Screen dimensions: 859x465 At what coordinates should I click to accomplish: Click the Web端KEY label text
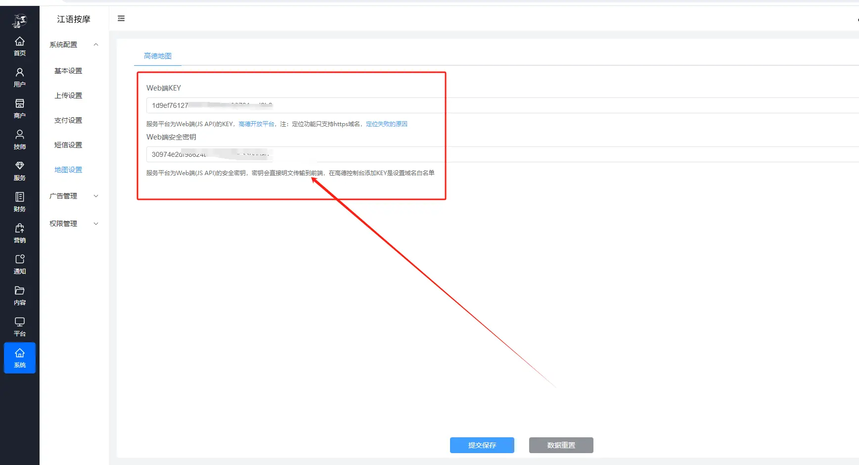[x=163, y=88]
